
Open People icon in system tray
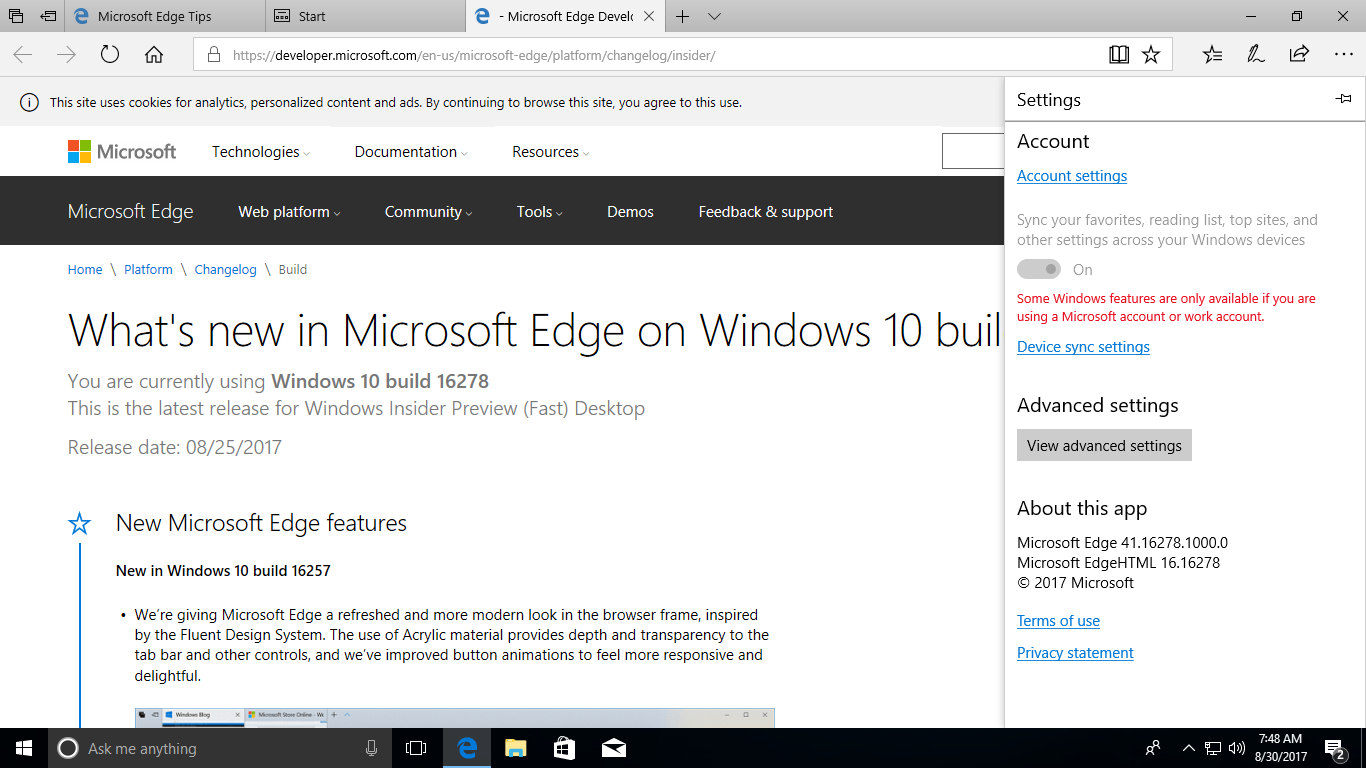point(1153,748)
